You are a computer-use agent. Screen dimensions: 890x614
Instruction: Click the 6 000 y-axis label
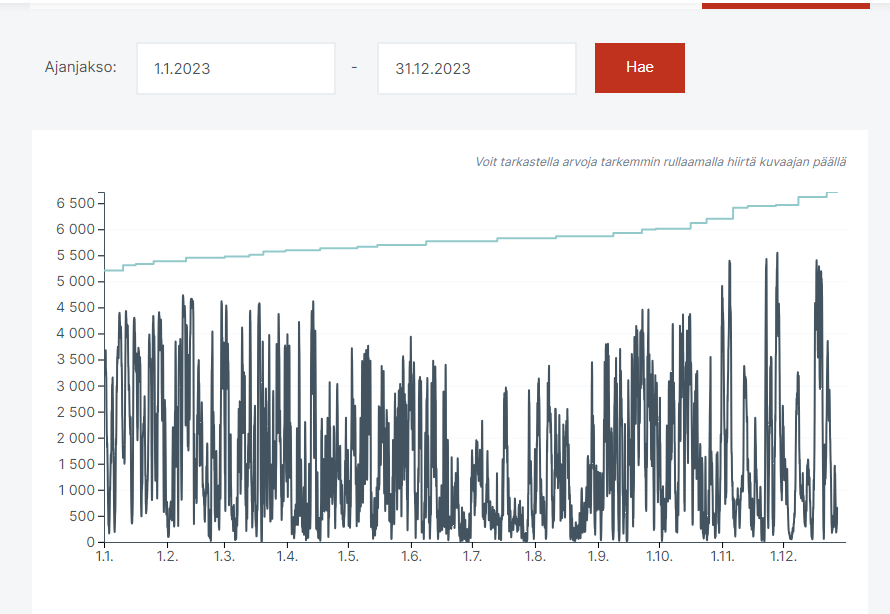(75, 229)
